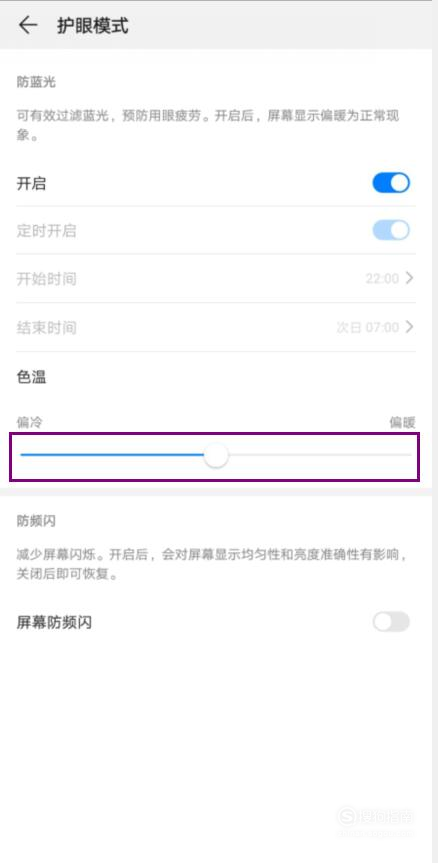Toggle the 定时开启 scheduled switch

pyautogui.click(x=391, y=230)
